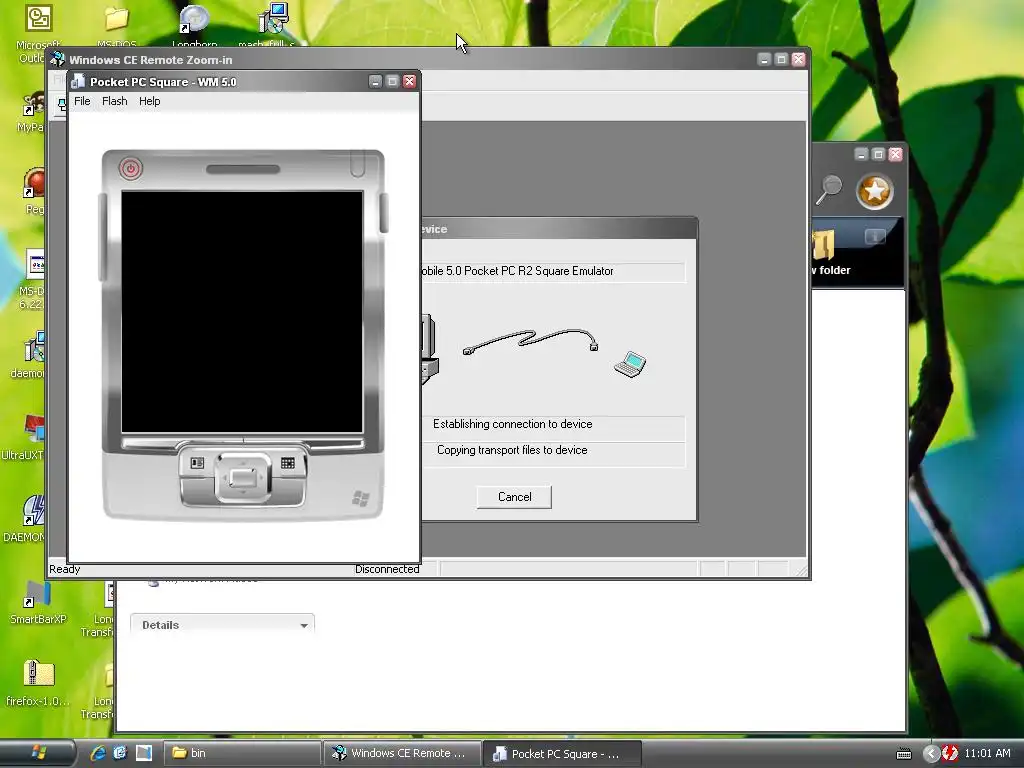Click the 'Disconnected' status bar text
Viewport: 1024px width, 768px height.
[387, 569]
